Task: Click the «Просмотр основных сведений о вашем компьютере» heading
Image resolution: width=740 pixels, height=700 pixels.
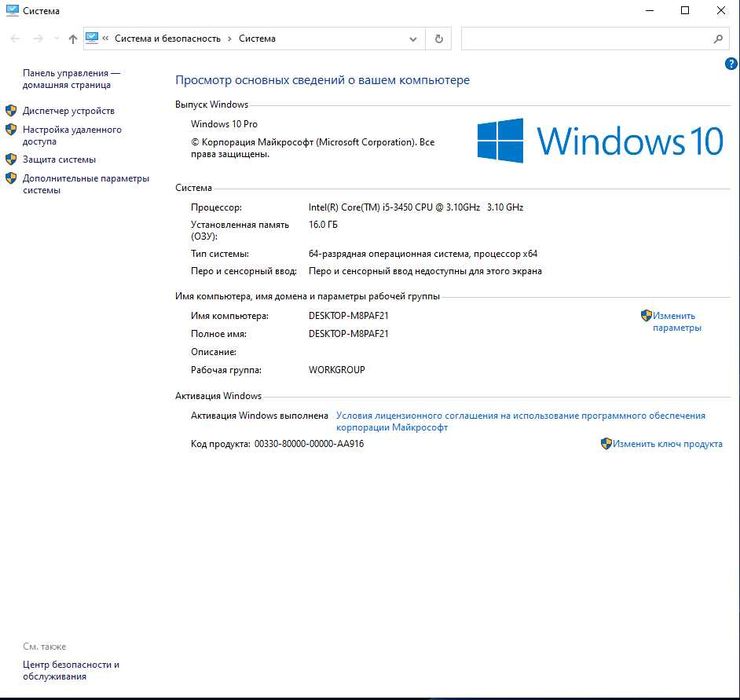Action: [x=322, y=80]
